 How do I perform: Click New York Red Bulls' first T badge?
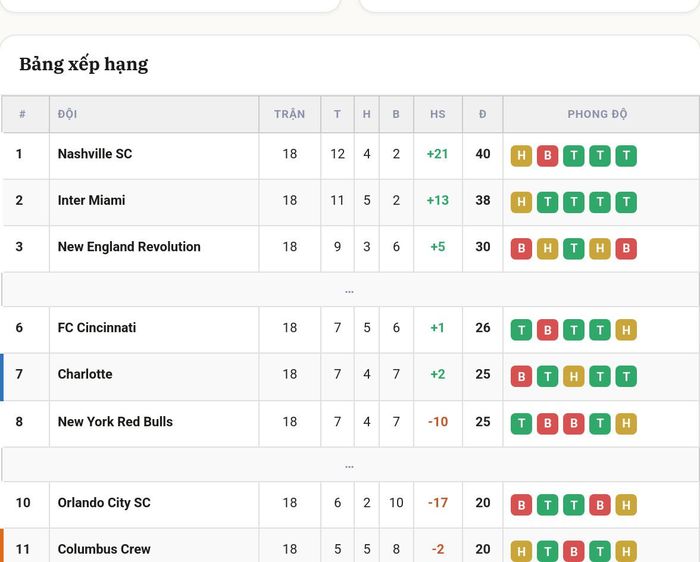(x=521, y=424)
